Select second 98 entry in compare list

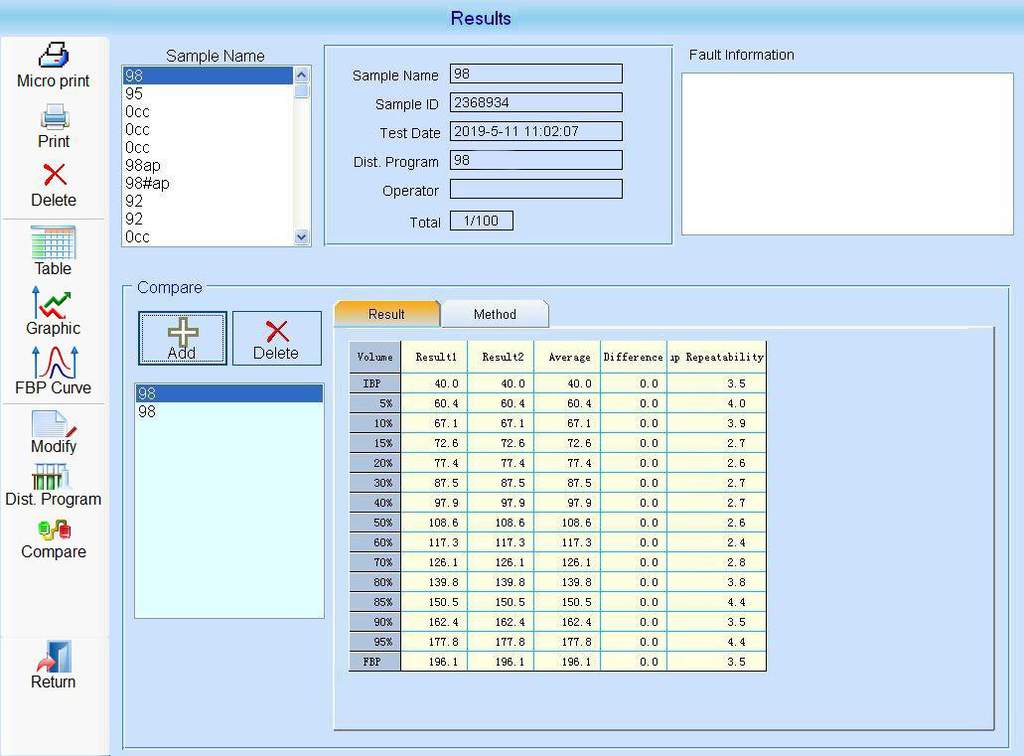pyautogui.click(x=147, y=411)
